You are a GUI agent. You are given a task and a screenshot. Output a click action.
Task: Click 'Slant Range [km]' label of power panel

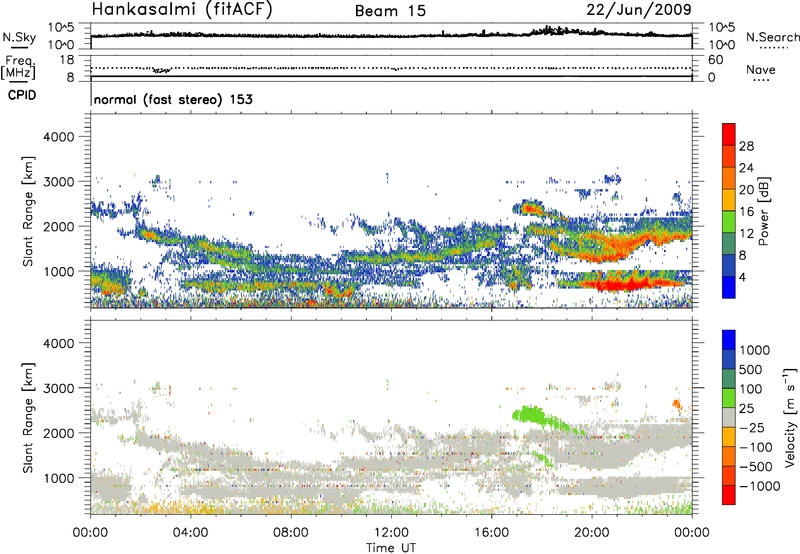[x=28, y=211]
